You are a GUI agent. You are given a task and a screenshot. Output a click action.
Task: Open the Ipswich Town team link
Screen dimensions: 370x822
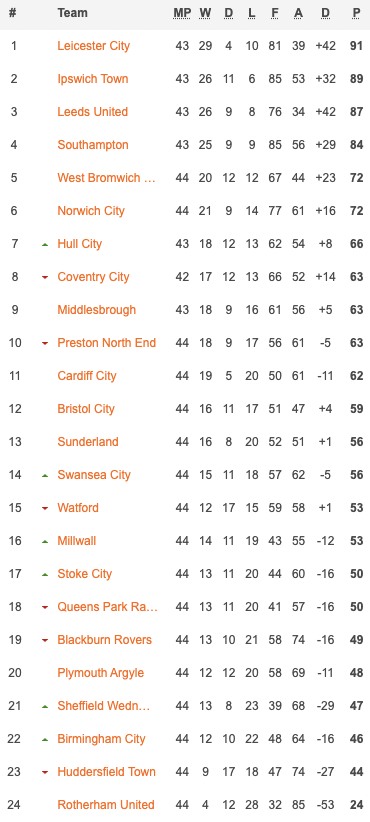[93, 79]
